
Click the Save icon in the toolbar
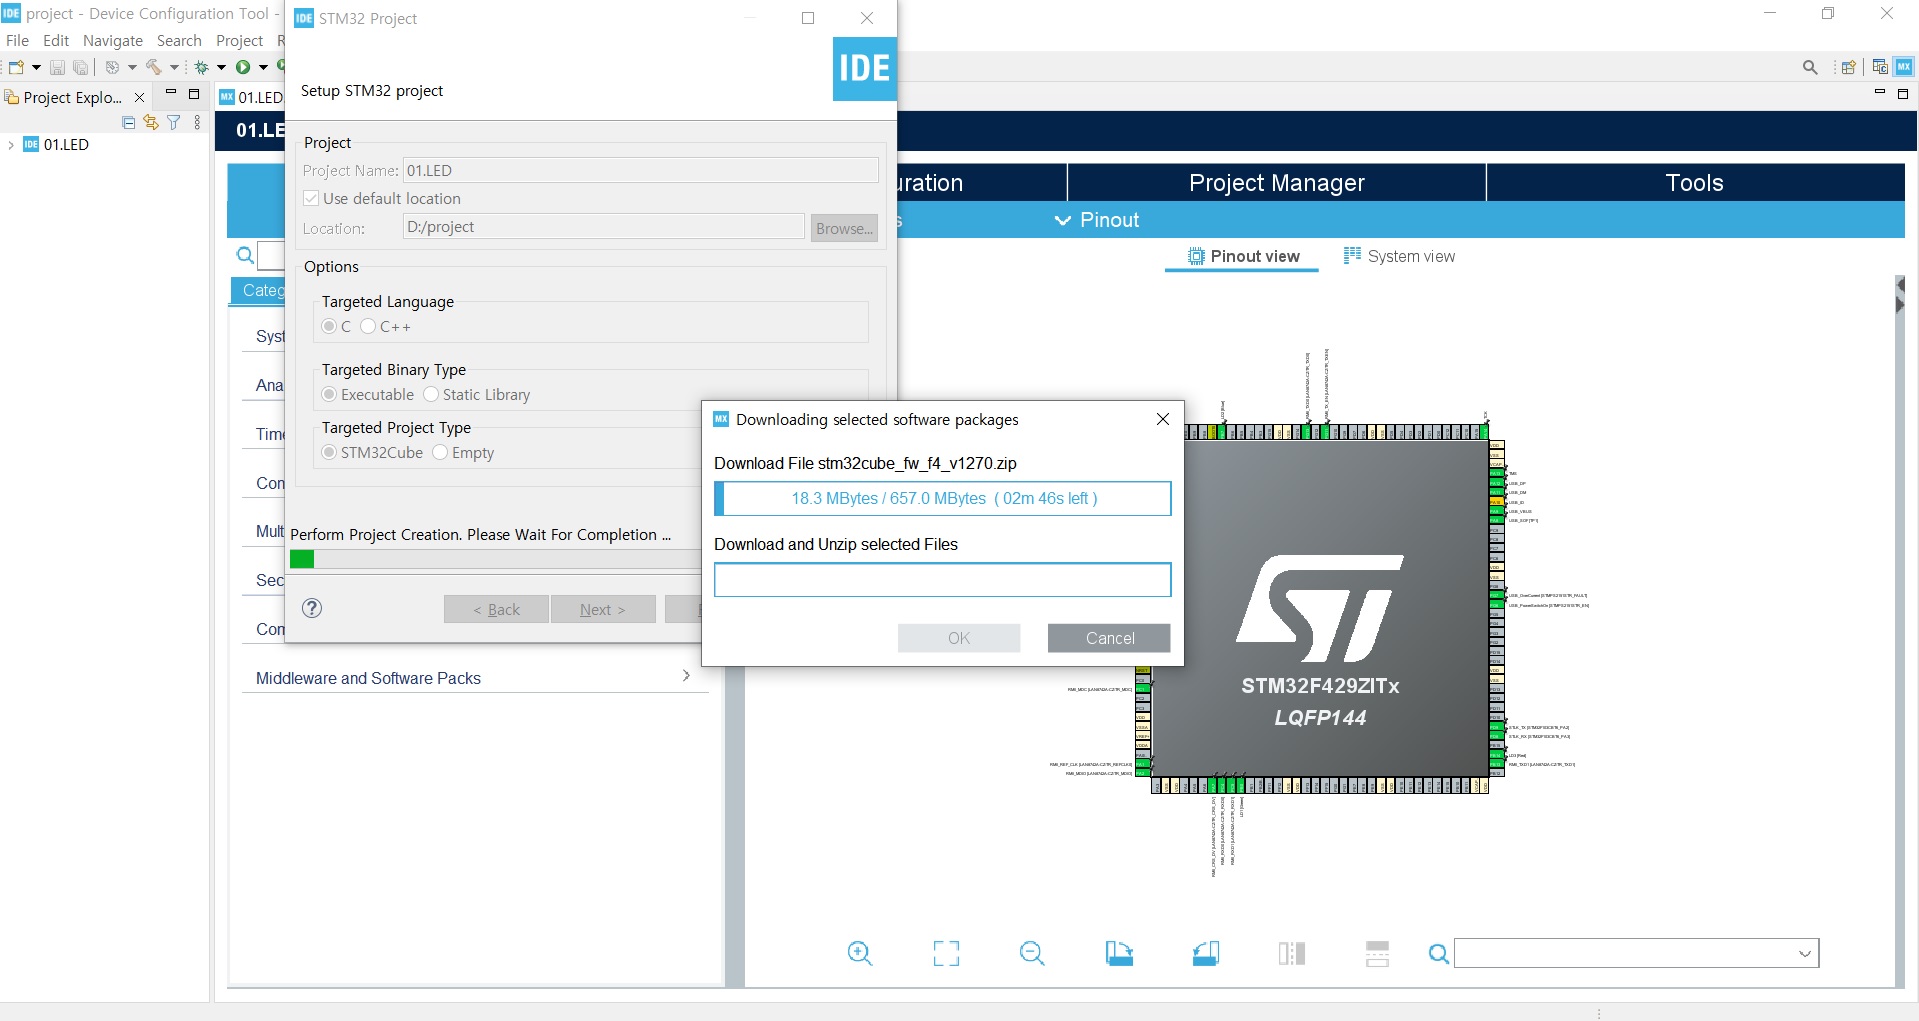click(x=57, y=67)
